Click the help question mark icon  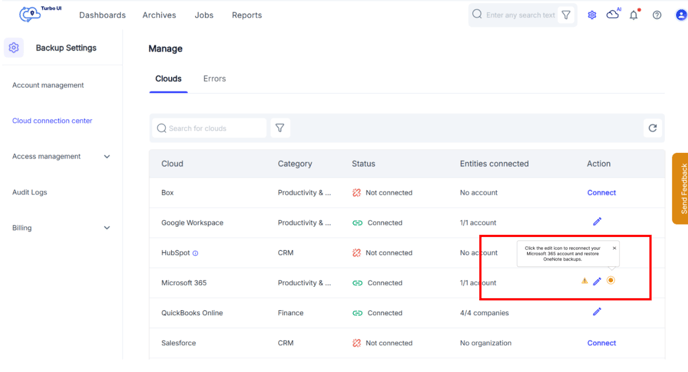(657, 15)
